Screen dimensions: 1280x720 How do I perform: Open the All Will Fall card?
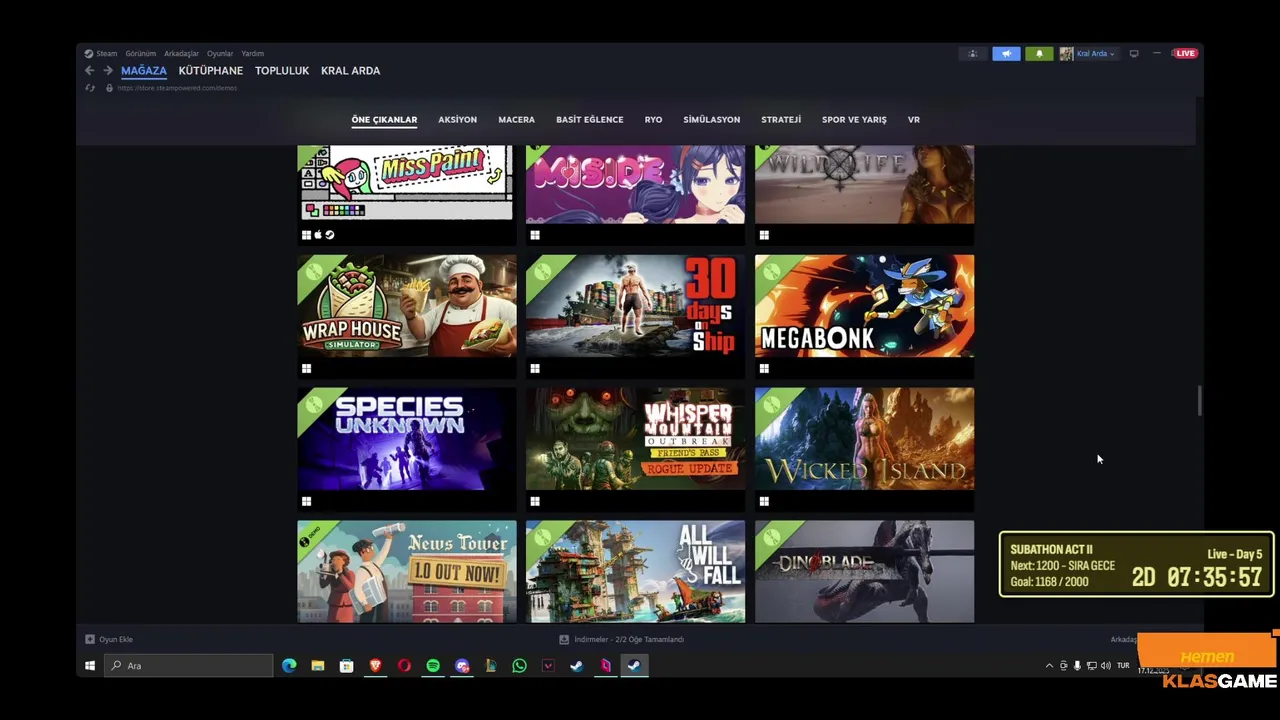635,571
